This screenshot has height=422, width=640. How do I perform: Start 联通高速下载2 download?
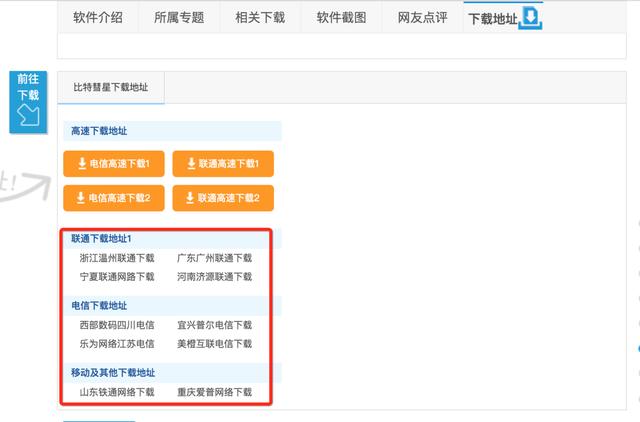223,198
